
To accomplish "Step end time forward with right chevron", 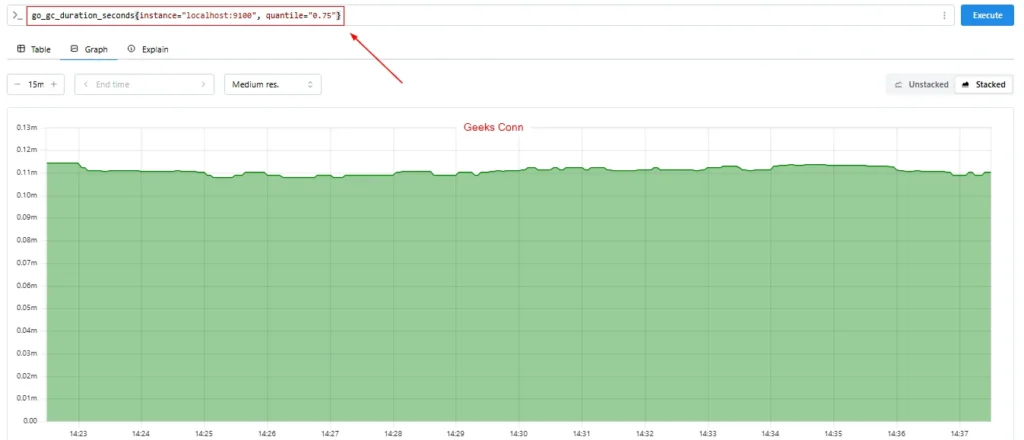I will coord(204,85).
